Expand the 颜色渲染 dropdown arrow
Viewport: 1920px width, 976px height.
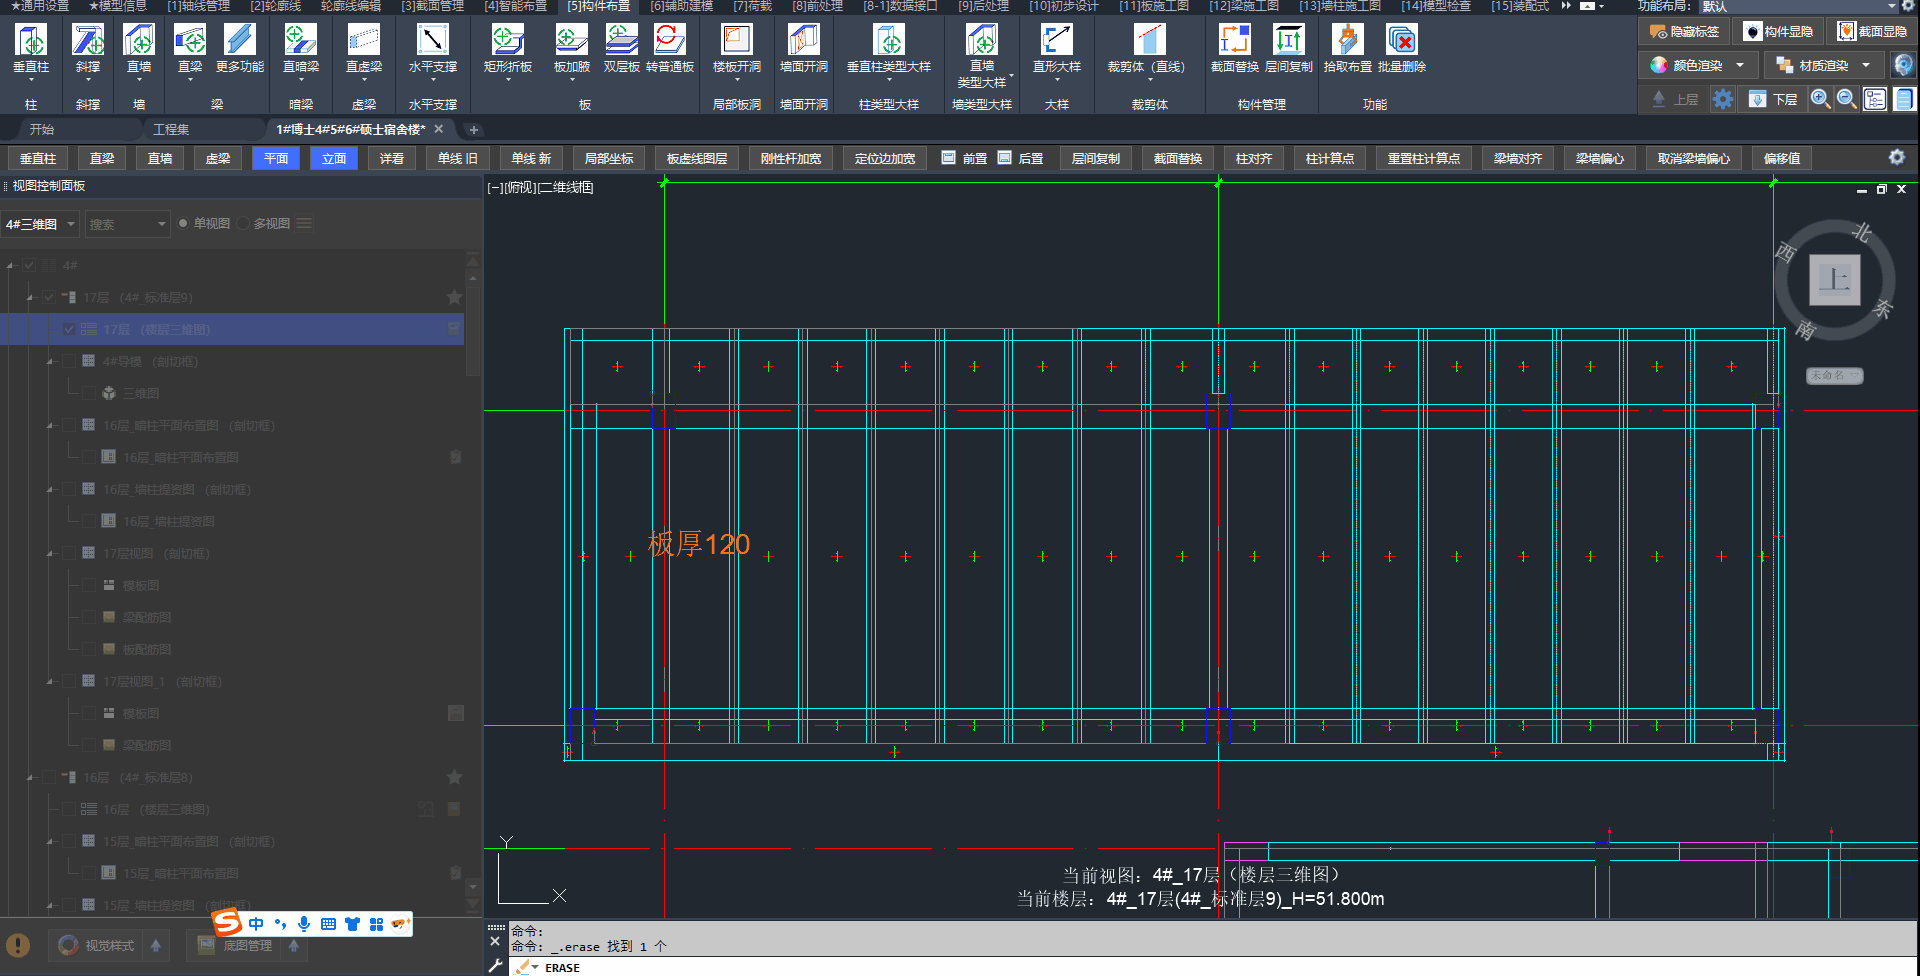1740,66
